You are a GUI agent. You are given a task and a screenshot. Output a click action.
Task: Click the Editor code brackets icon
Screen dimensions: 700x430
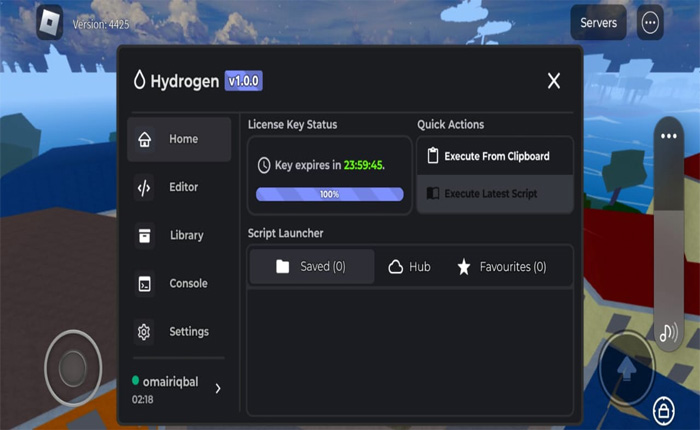point(144,188)
